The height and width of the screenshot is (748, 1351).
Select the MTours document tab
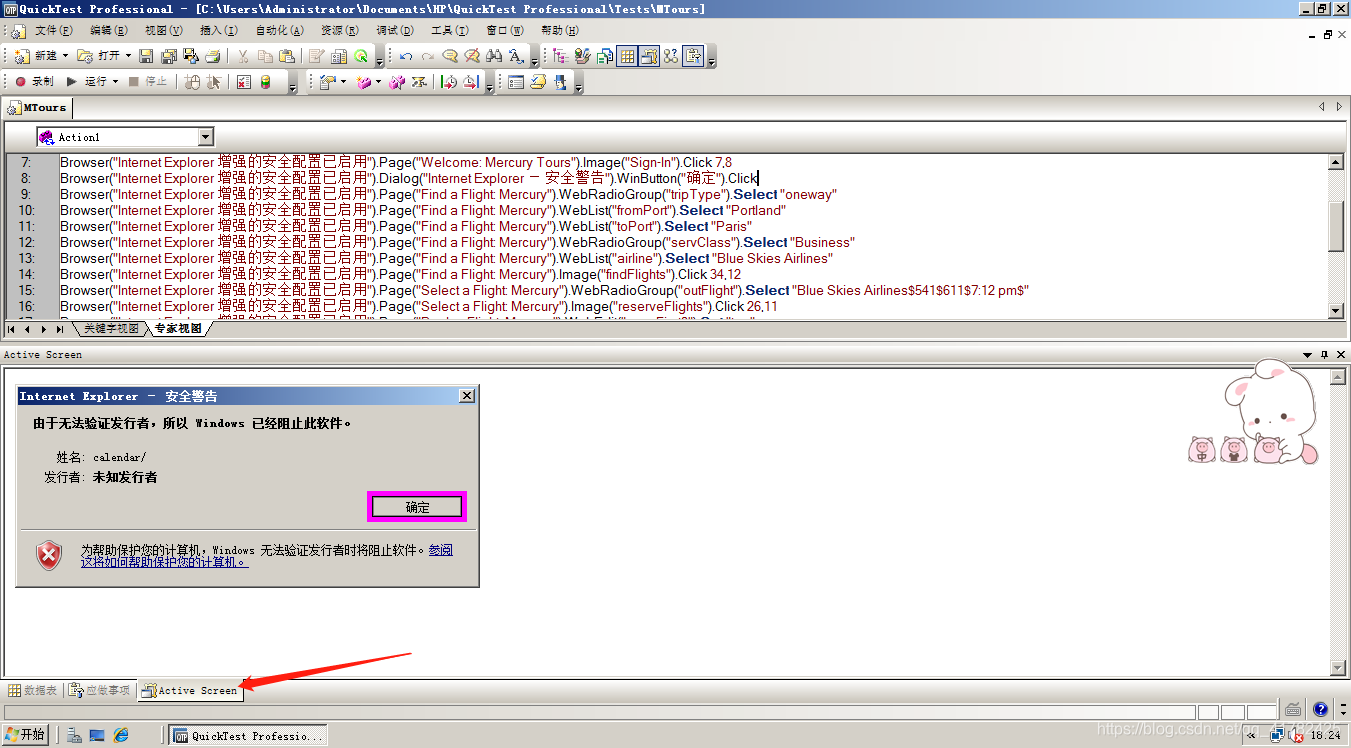38,107
